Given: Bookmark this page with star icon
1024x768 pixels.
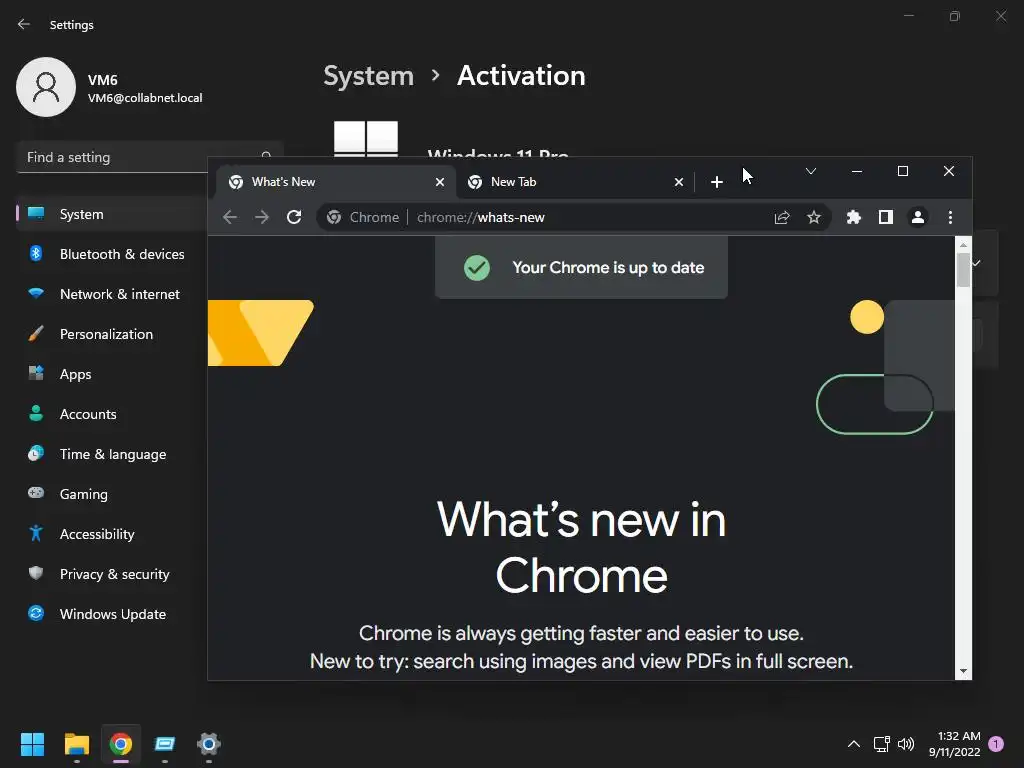Looking at the screenshot, I should pos(814,217).
